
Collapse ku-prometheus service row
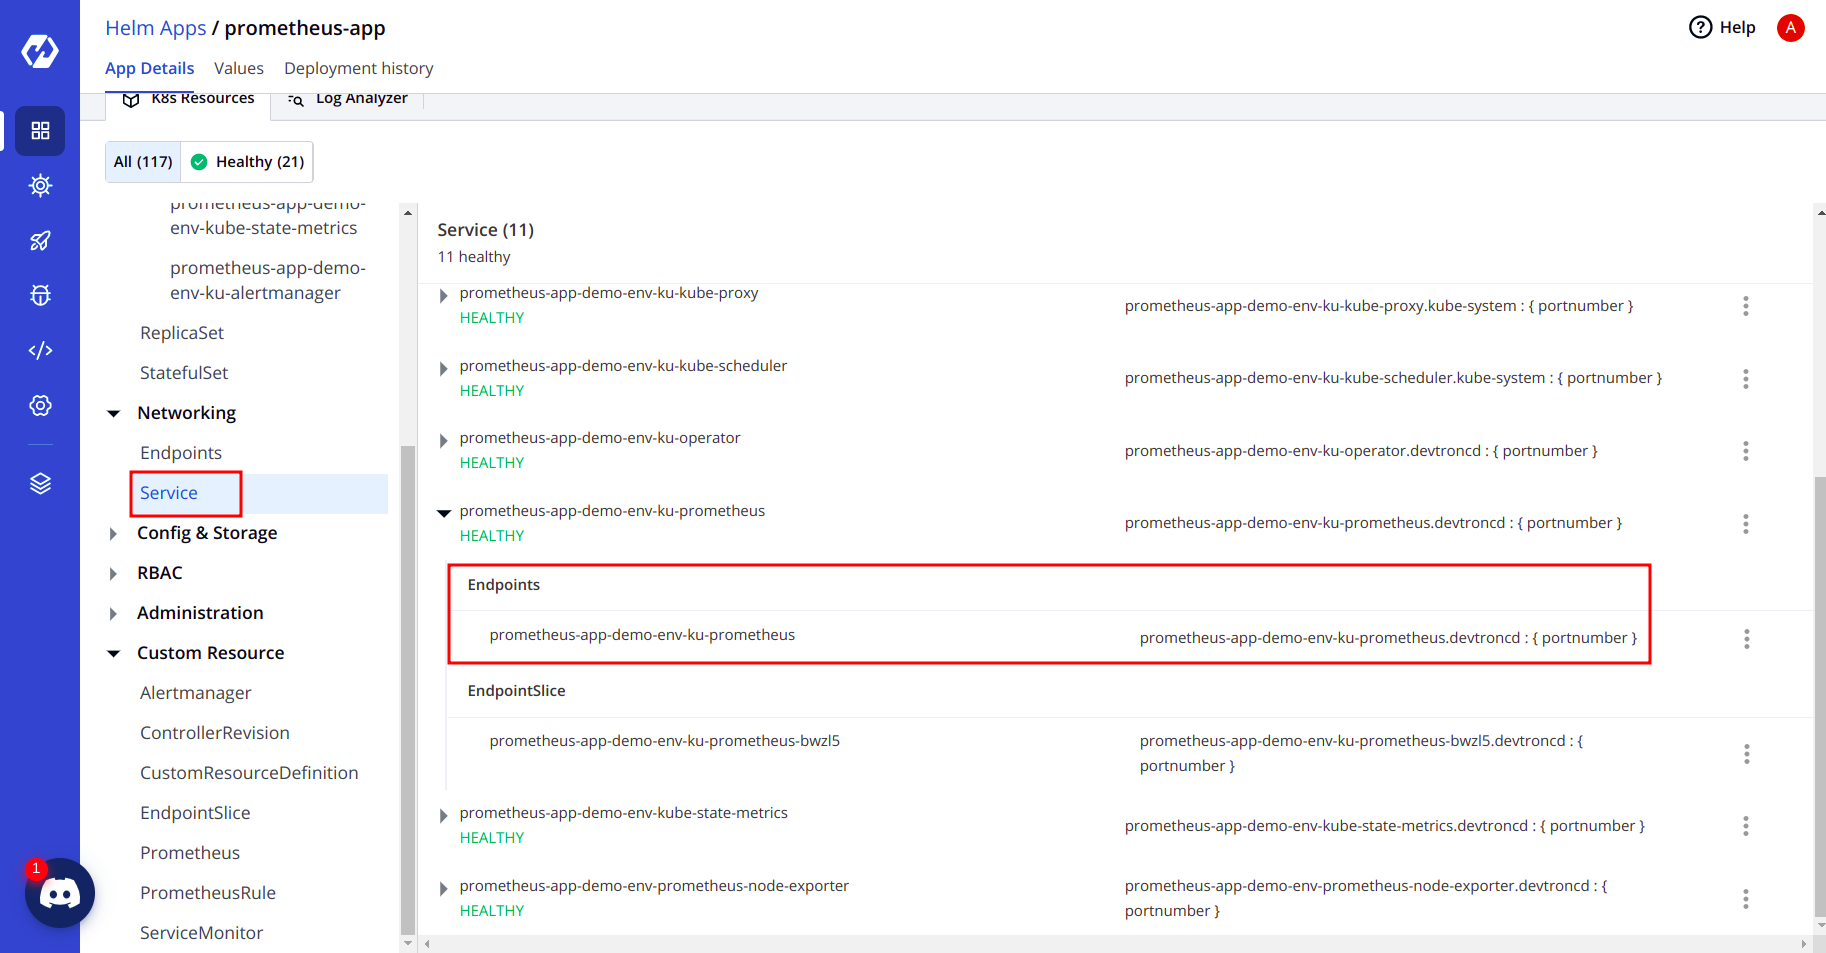point(444,513)
